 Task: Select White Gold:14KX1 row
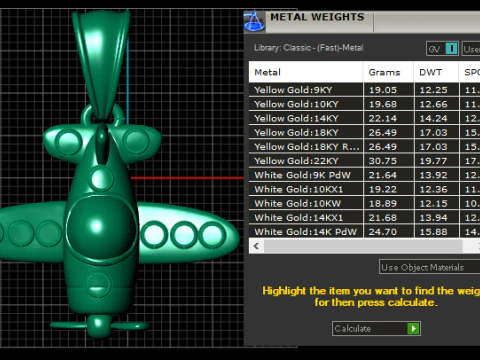(364, 217)
